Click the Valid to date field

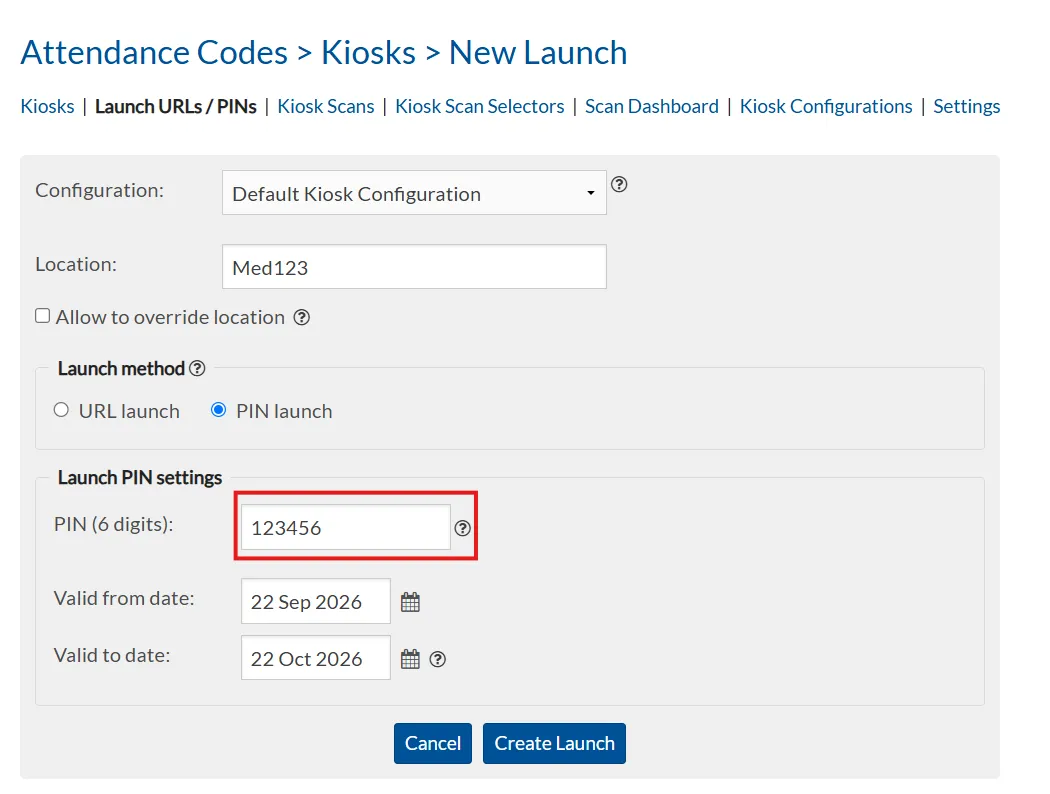[x=315, y=657]
